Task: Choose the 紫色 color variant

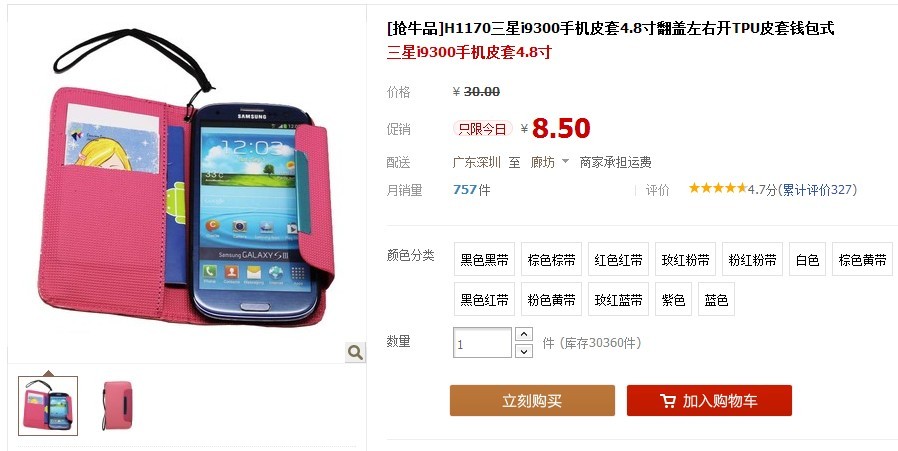Action: (x=673, y=299)
